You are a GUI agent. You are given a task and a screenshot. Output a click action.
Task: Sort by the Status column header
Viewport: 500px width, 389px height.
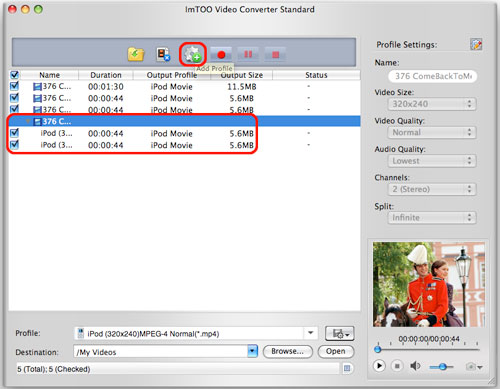pos(316,75)
